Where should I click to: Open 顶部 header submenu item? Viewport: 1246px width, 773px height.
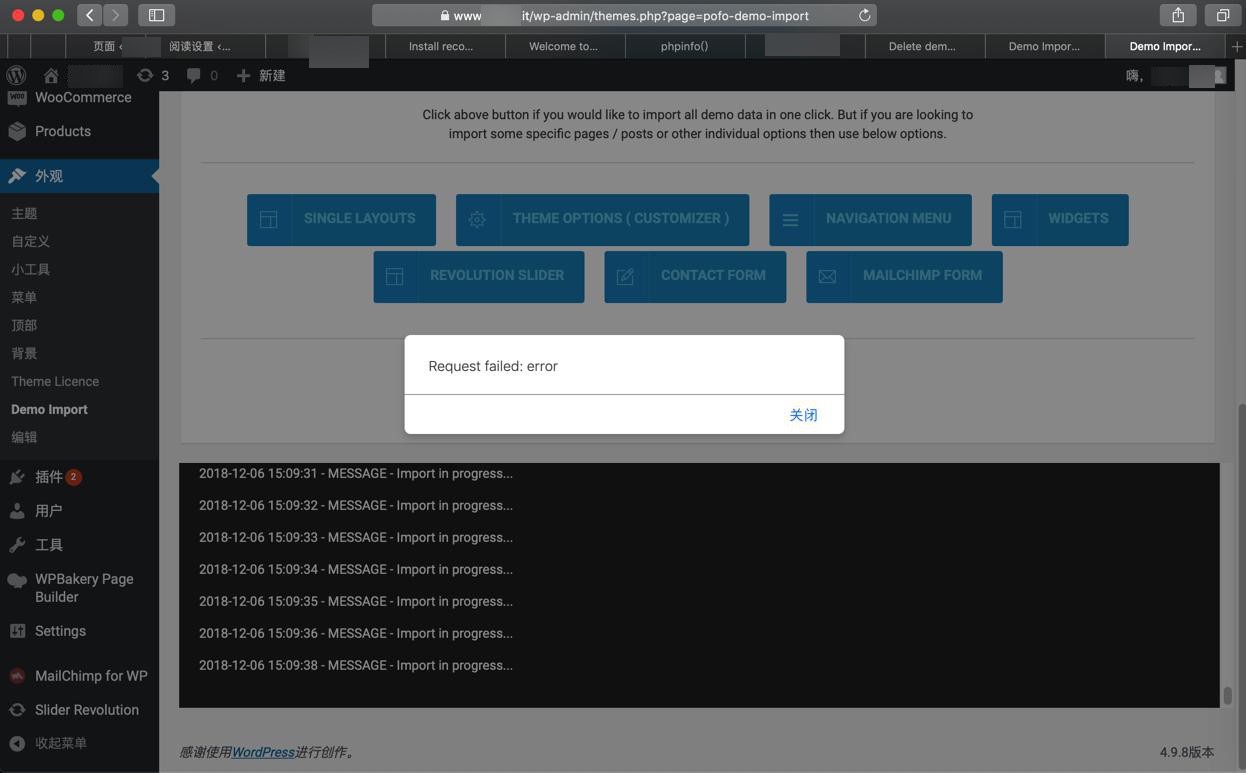click(x=24, y=325)
